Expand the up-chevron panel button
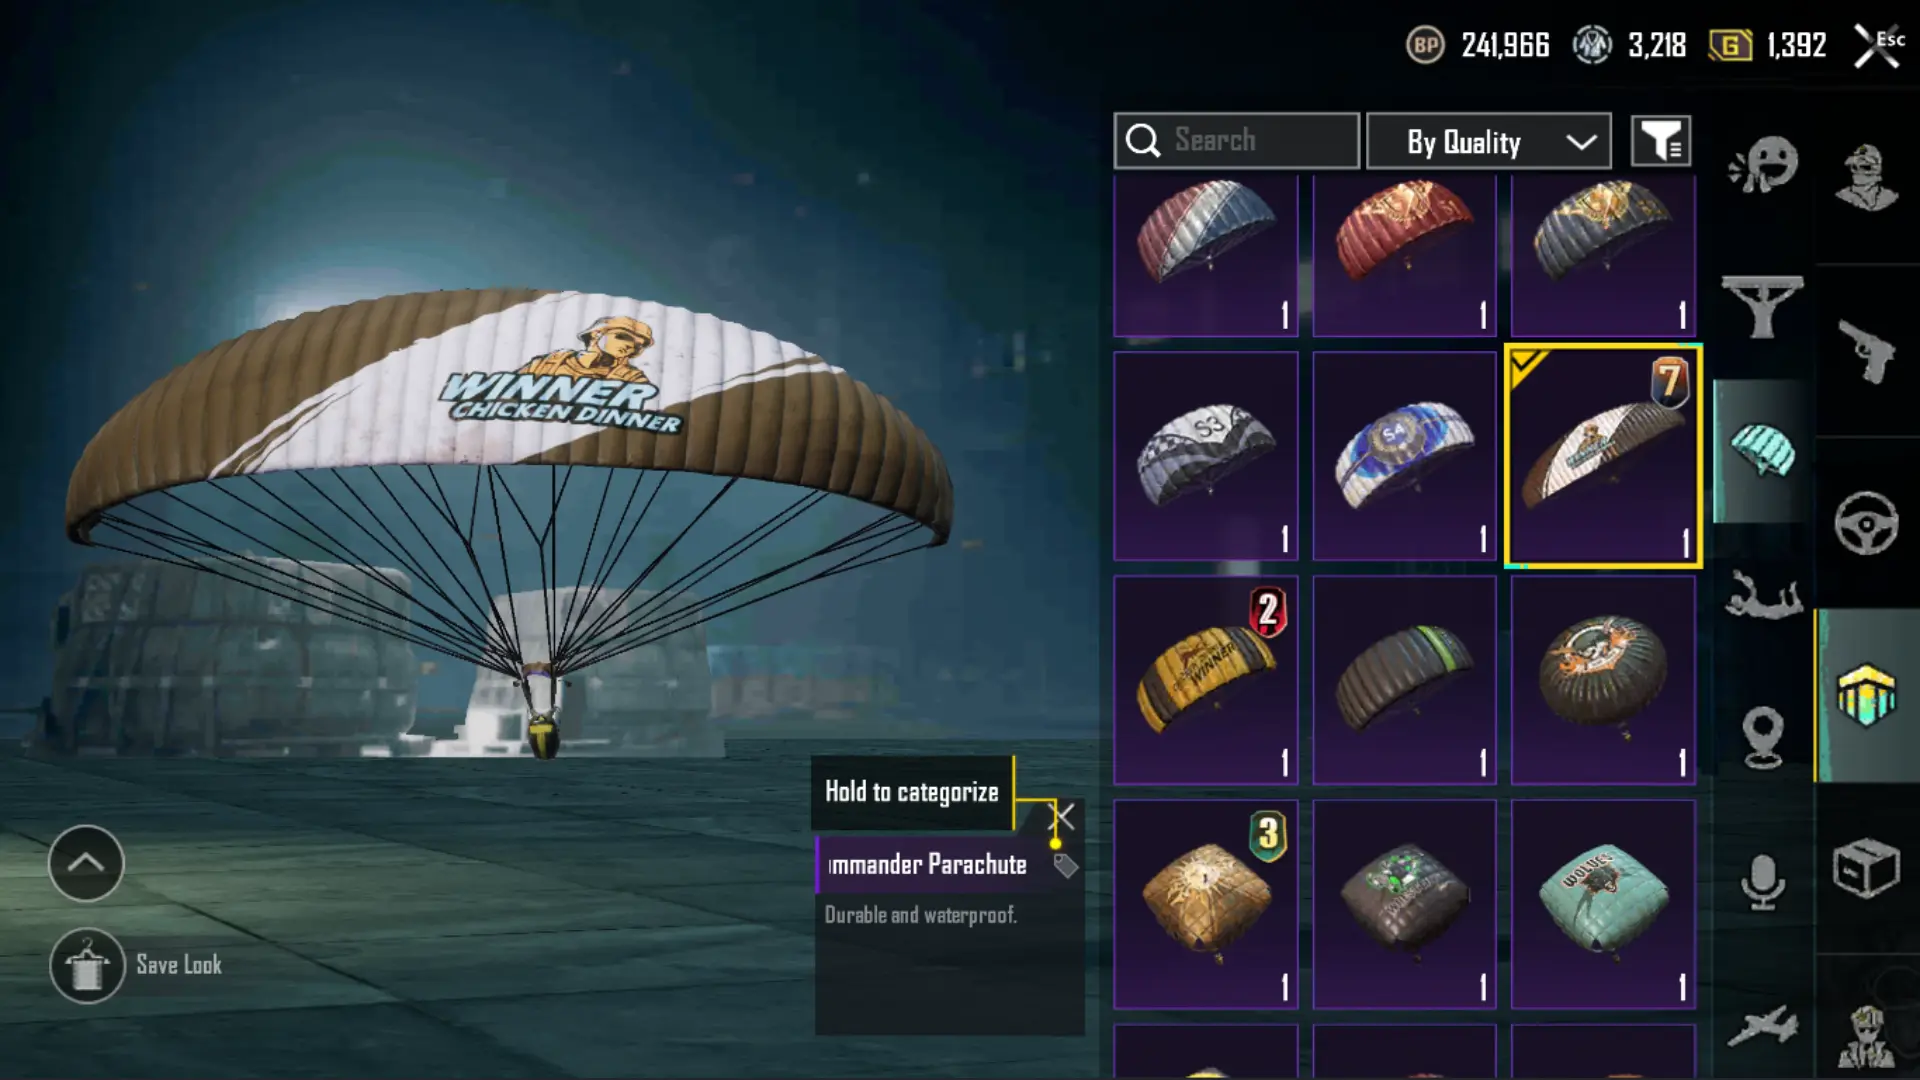Screen dimensions: 1920x1080 click(x=86, y=863)
